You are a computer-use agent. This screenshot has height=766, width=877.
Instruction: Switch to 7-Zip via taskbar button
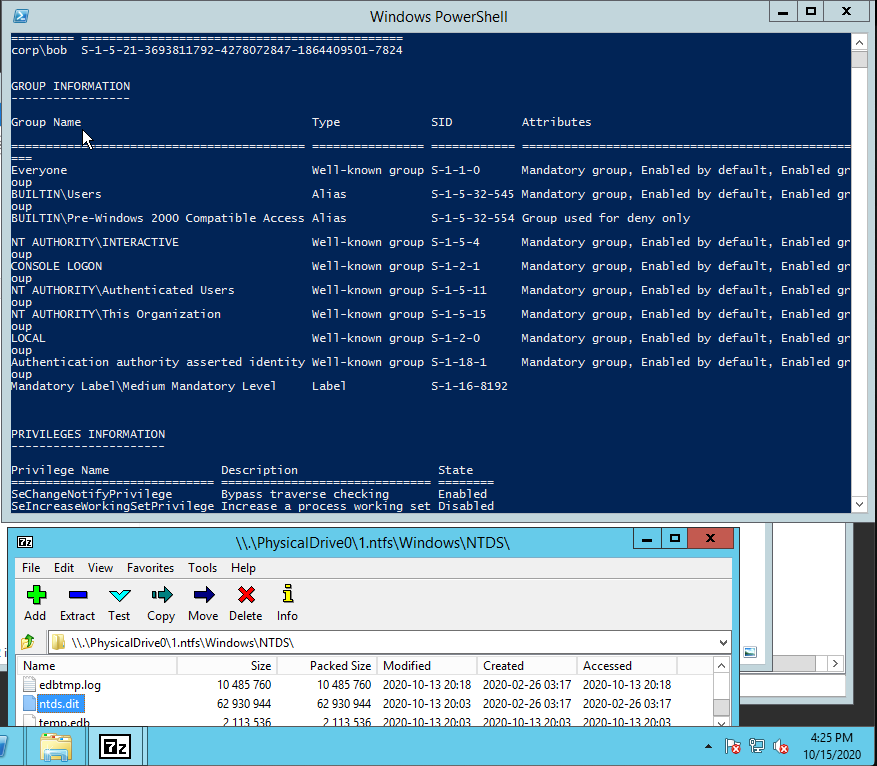[x=115, y=747]
